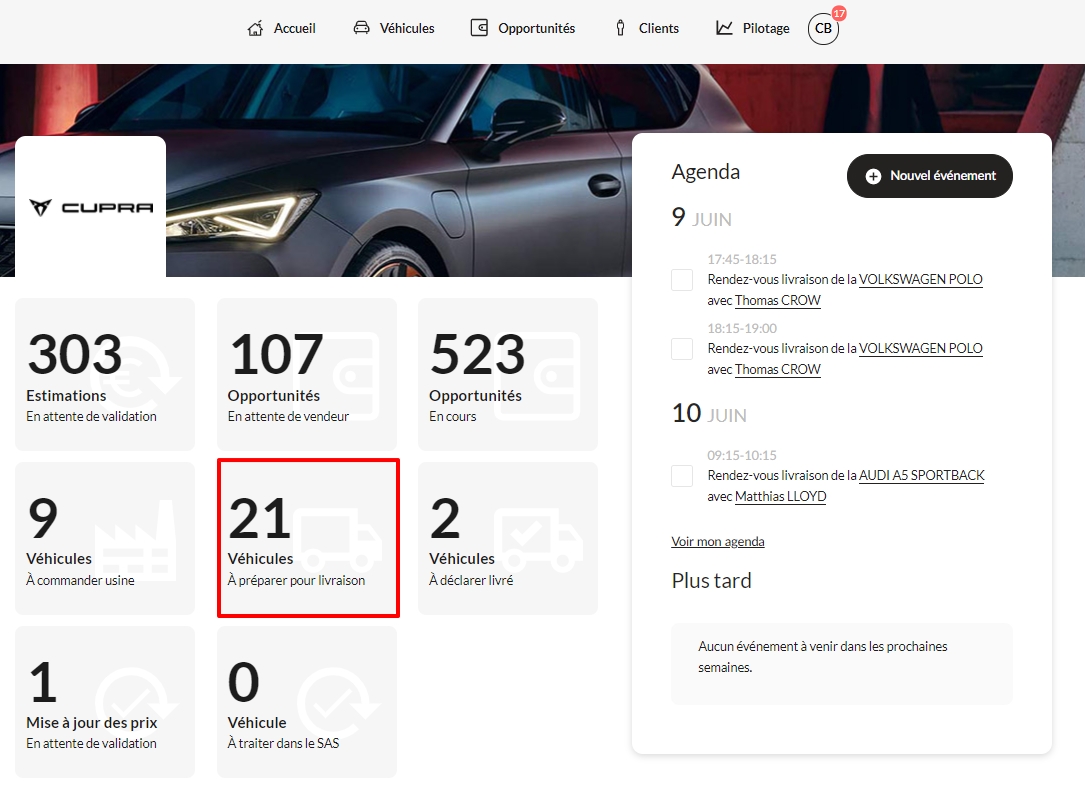Open the CB user avatar
Viewport: 1085px width, 802px height.
823,29
